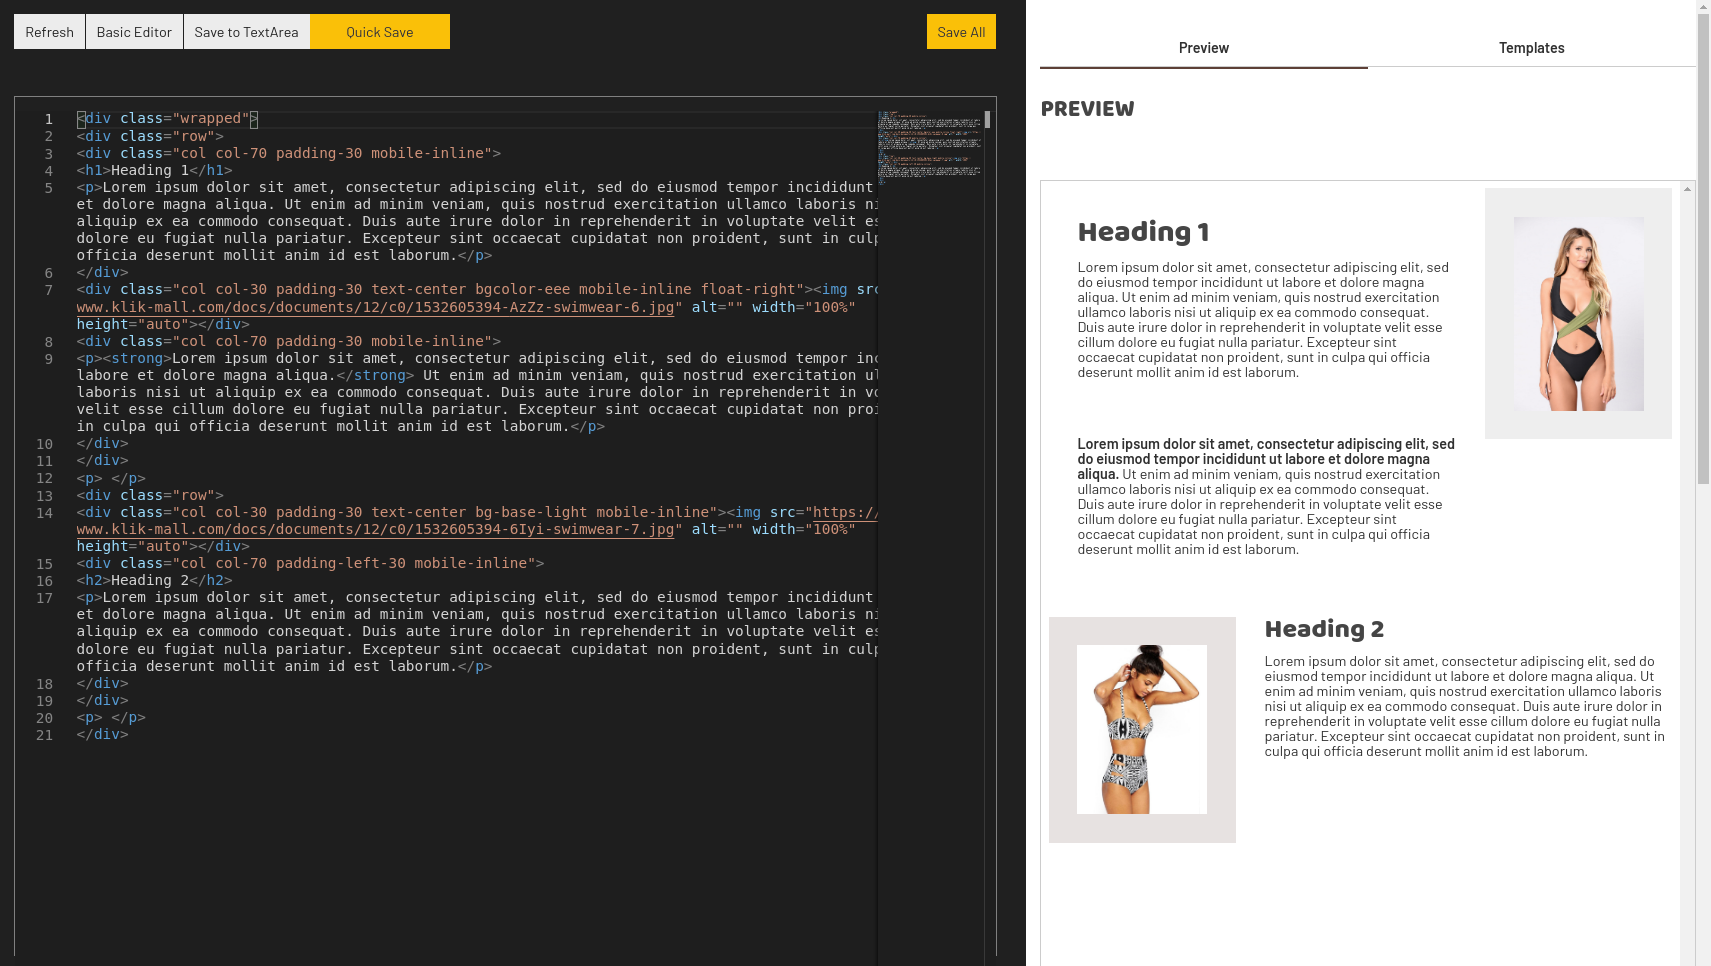Viewport: 1711px width, 966px height.
Task: Click the Refresh button
Action: [49, 32]
